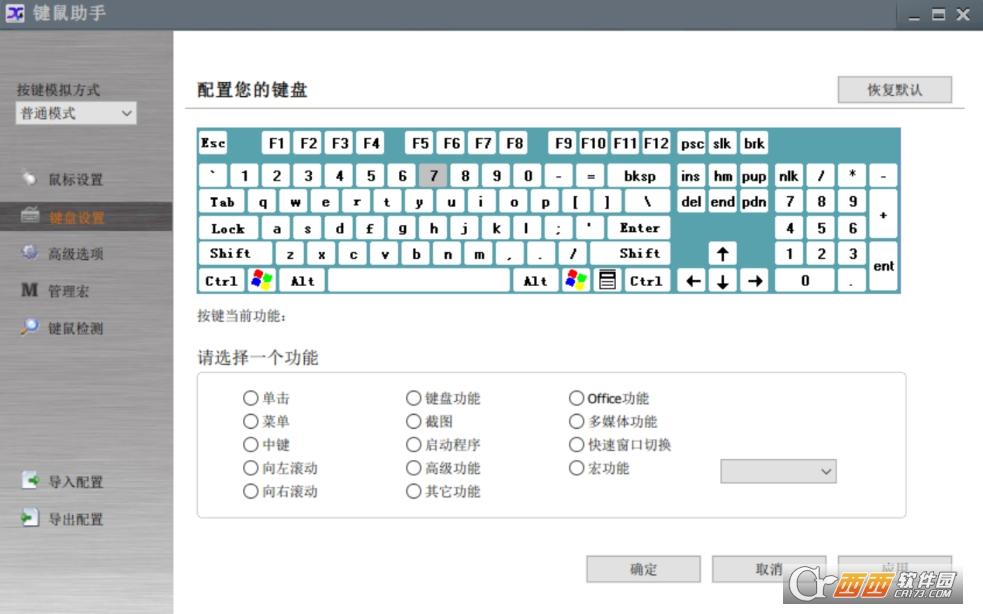Click 导入配置 import configuration
983x614 pixels.
click(x=75, y=482)
